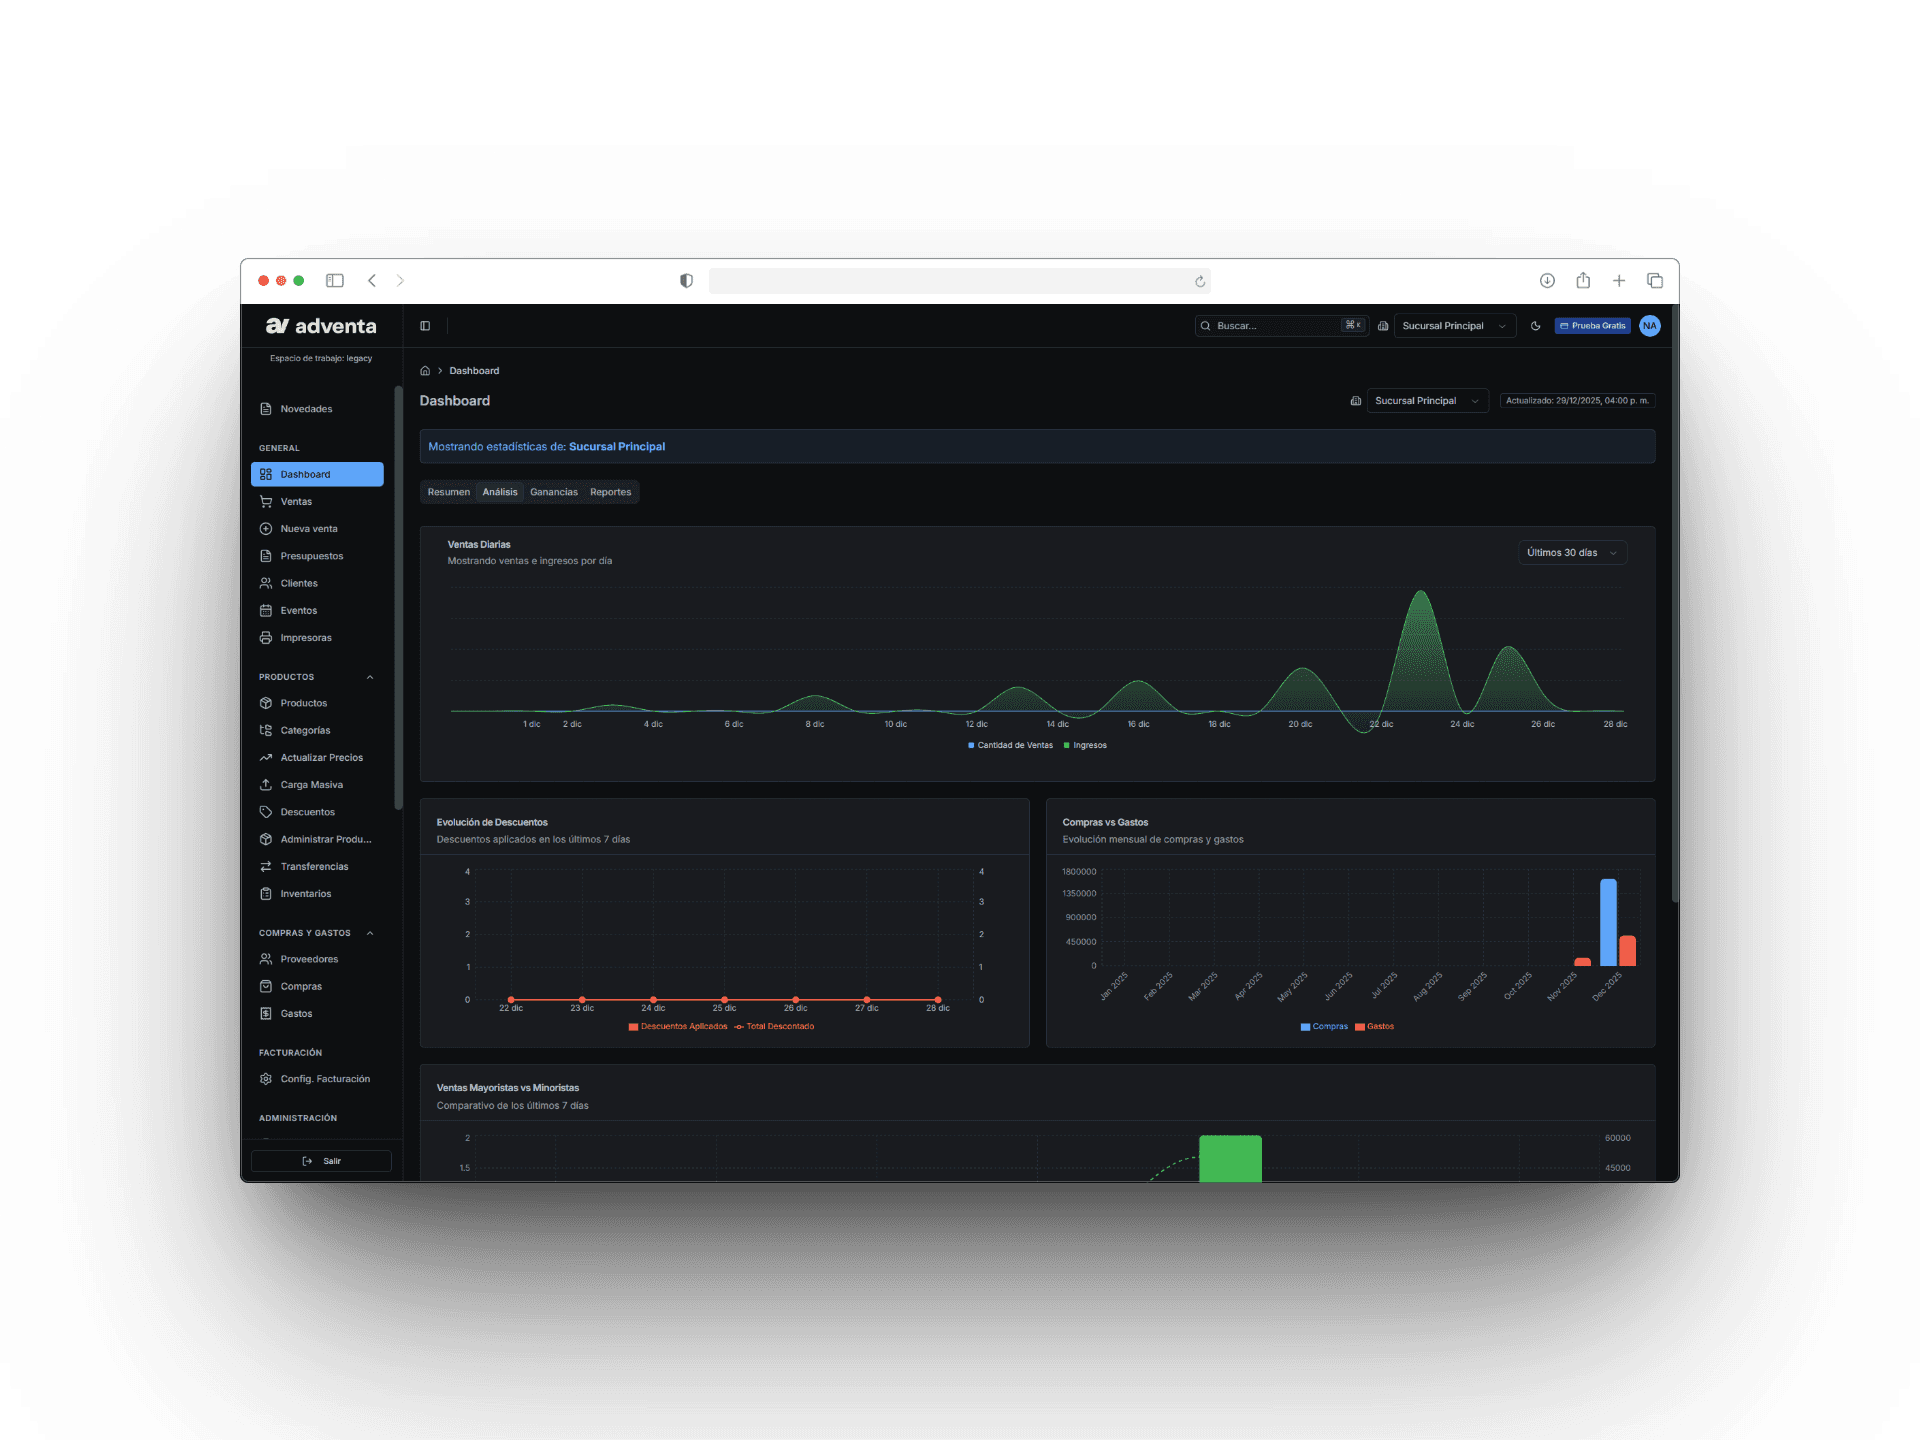Click the Salir logout button
This screenshot has width=1920, height=1440.
pyautogui.click(x=321, y=1161)
